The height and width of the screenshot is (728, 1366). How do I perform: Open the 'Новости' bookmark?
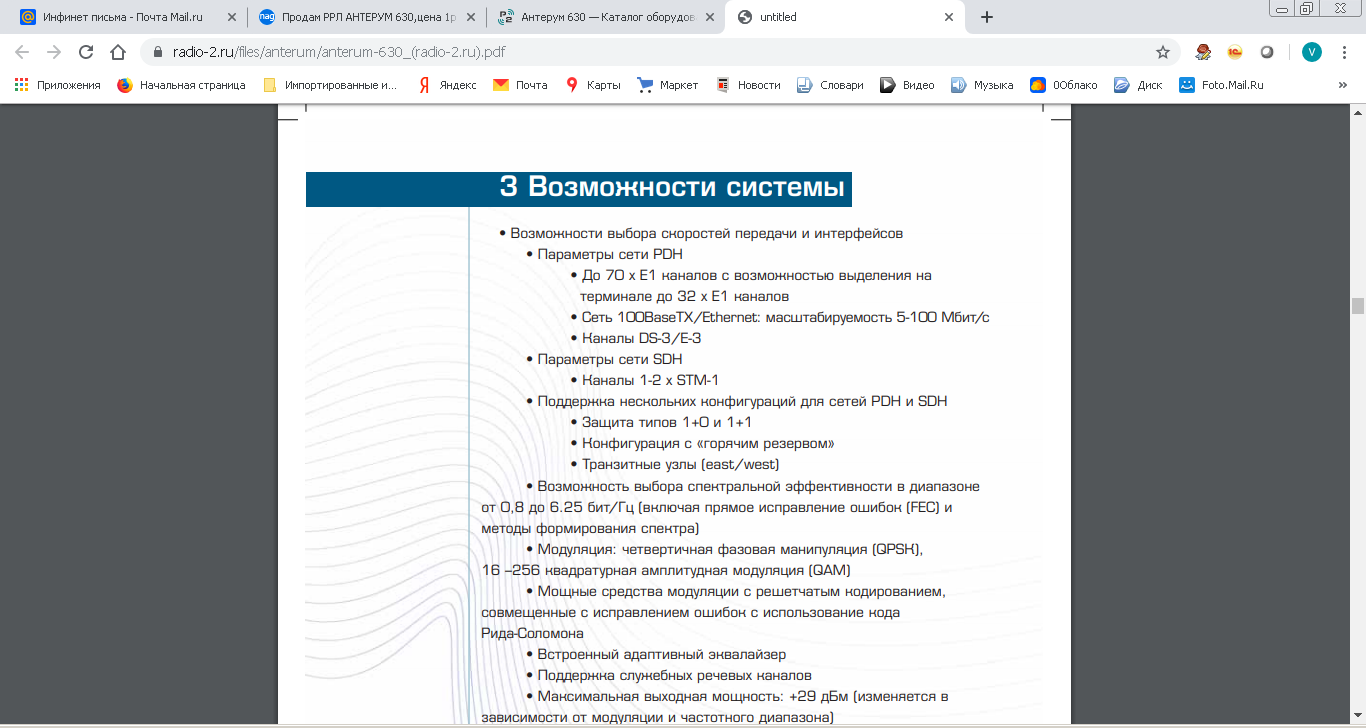[x=748, y=85]
